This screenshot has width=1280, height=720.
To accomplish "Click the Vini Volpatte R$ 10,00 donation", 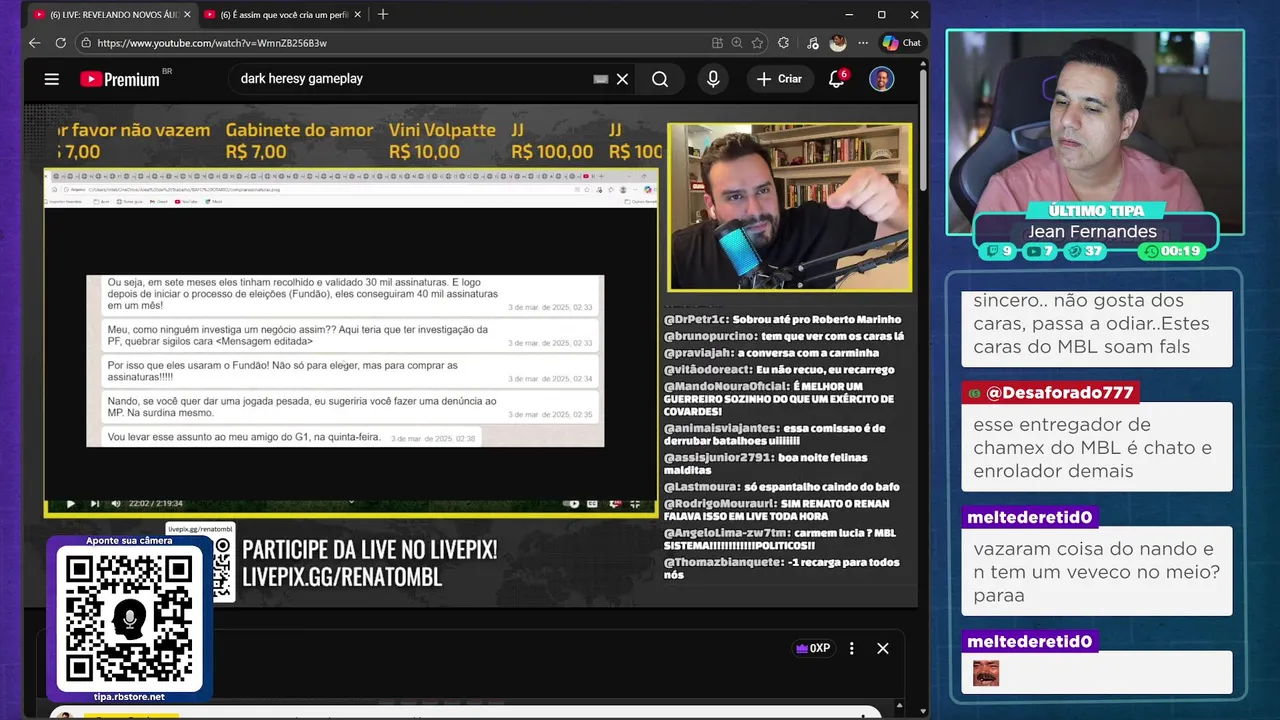I will [442, 141].
